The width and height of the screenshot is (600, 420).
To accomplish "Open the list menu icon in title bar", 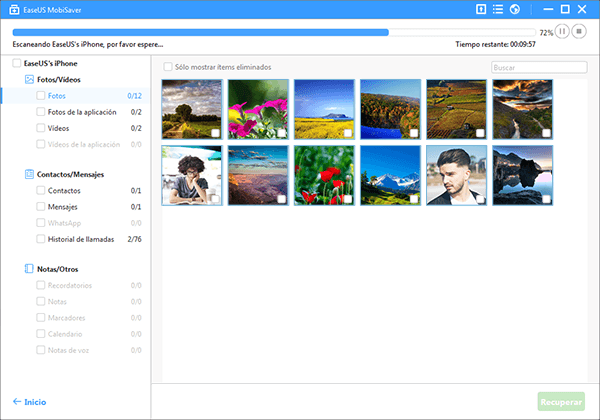I will (x=498, y=9).
